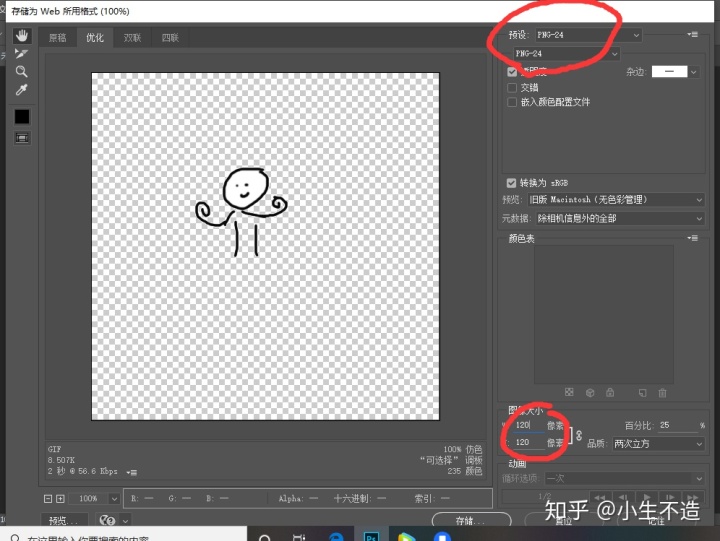Open the 循环选项 dropdown

click(x=624, y=479)
